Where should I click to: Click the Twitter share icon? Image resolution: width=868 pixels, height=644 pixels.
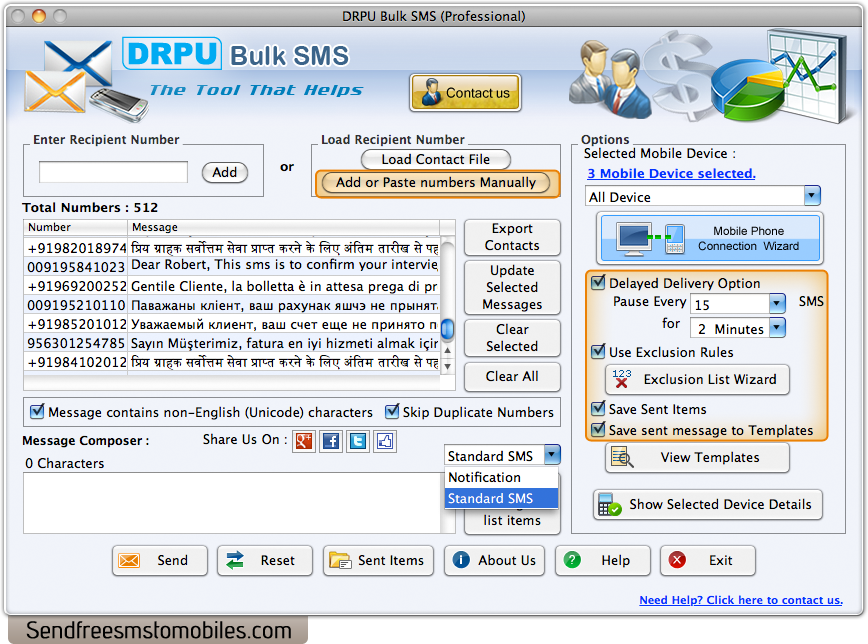[358, 441]
